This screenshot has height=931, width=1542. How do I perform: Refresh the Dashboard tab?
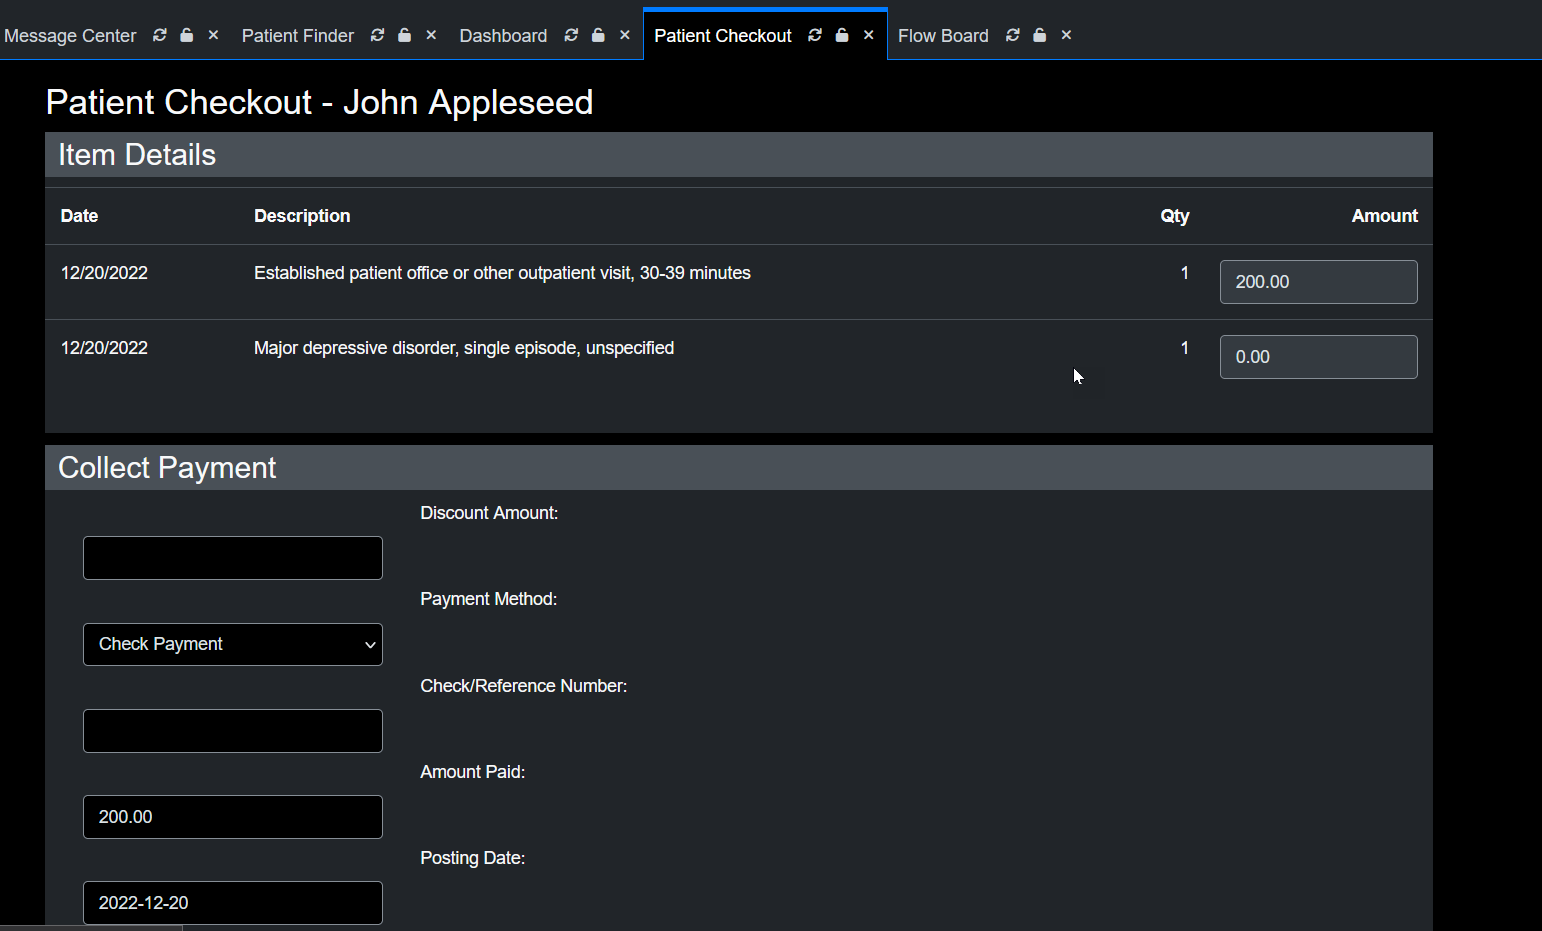click(571, 35)
